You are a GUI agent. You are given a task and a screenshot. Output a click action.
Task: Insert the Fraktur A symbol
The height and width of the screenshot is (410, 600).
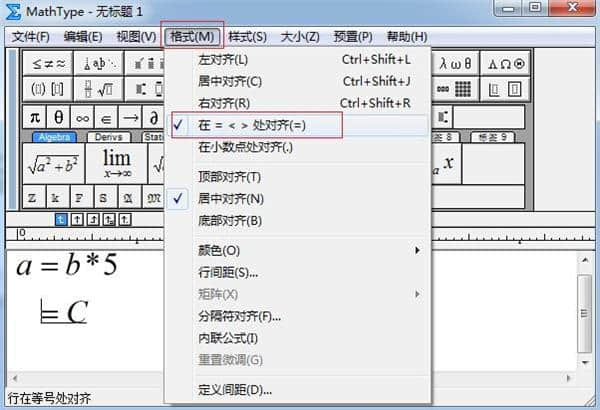click(130, 197)
